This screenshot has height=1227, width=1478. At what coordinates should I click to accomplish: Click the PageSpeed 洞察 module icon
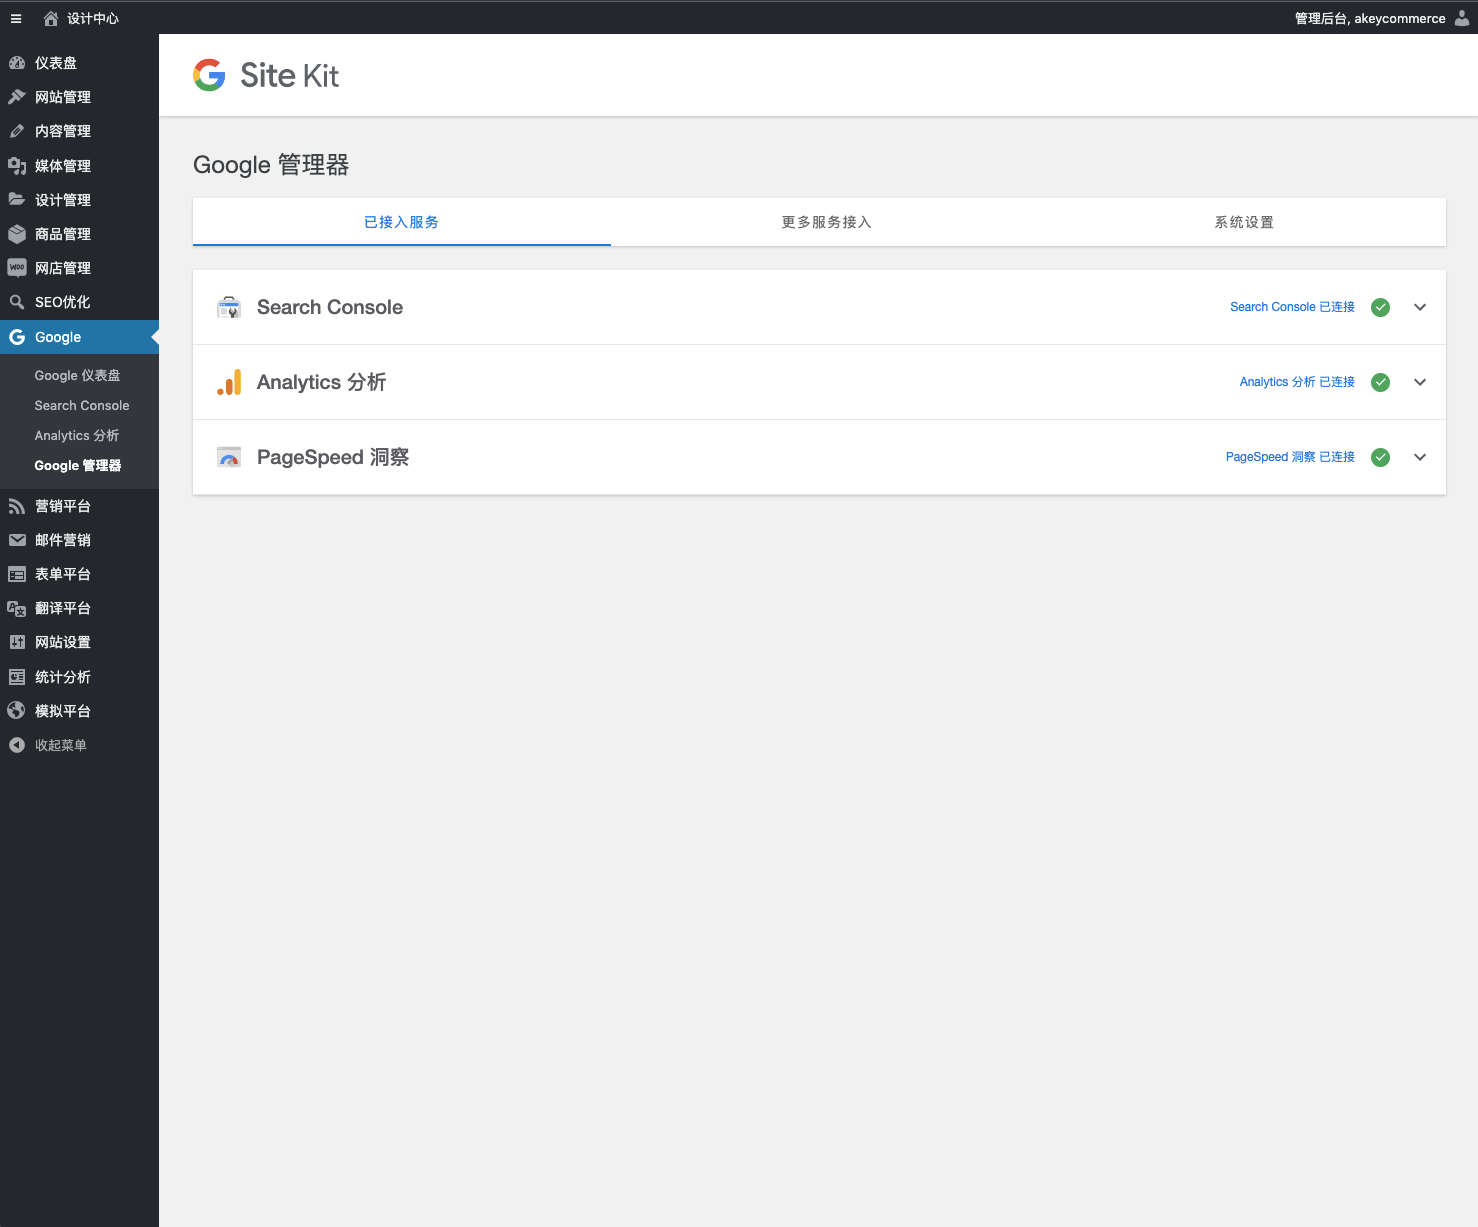click(x=229, y=457)
